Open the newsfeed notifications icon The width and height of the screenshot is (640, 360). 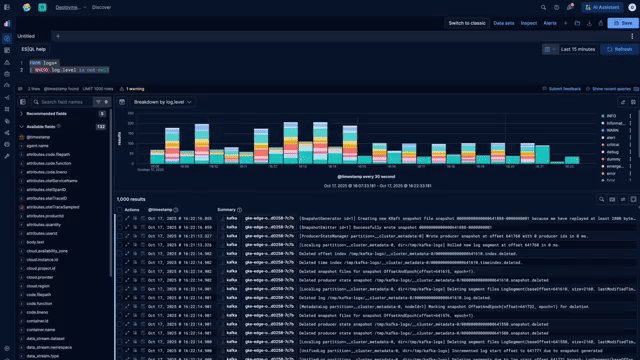(570, 7)
